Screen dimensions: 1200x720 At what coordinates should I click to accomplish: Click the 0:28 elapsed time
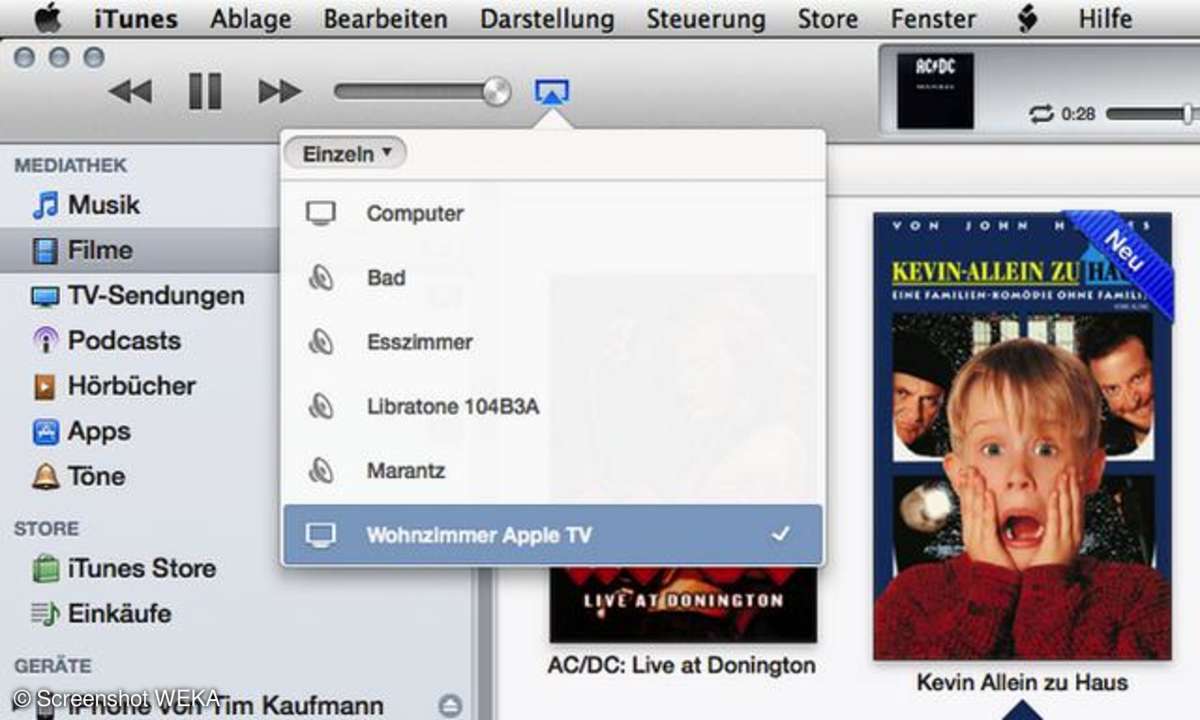click(1078, 114)
